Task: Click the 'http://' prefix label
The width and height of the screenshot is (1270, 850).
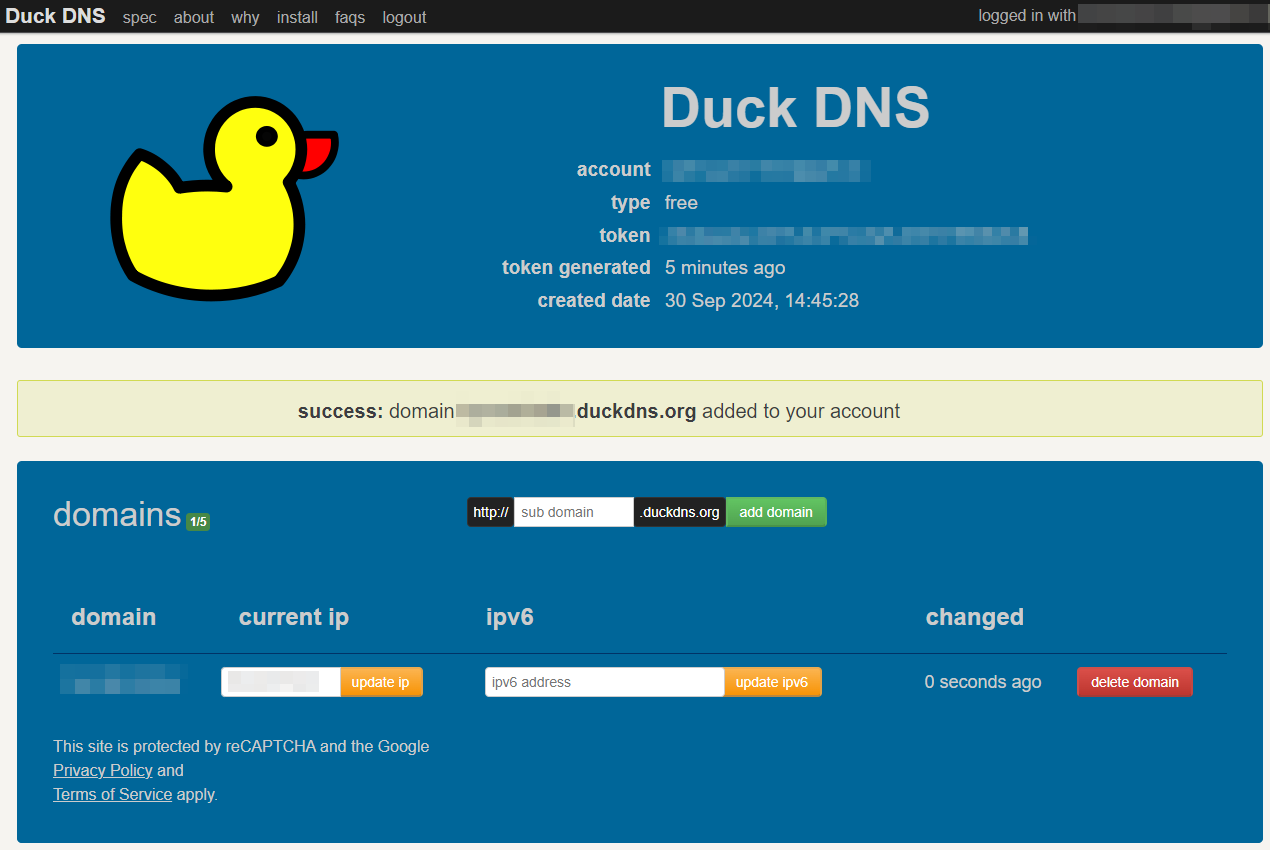Action: (x=491, y=512)
